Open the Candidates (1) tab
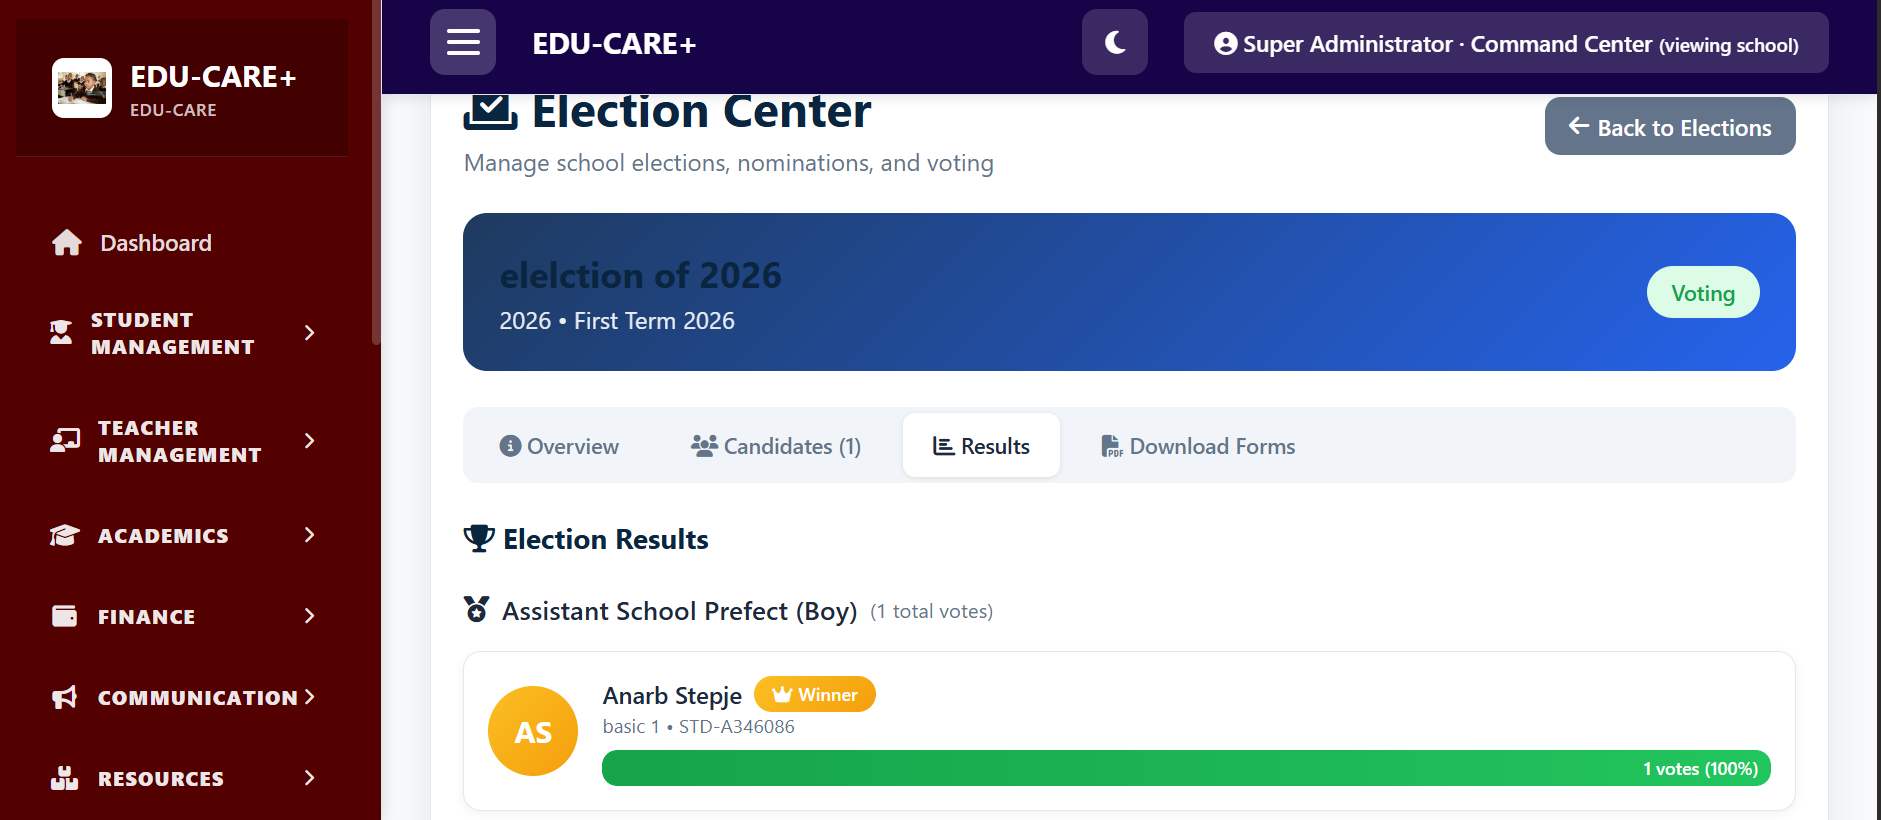Viewport: 1881px width, 820px height. (x=776, y=446)
